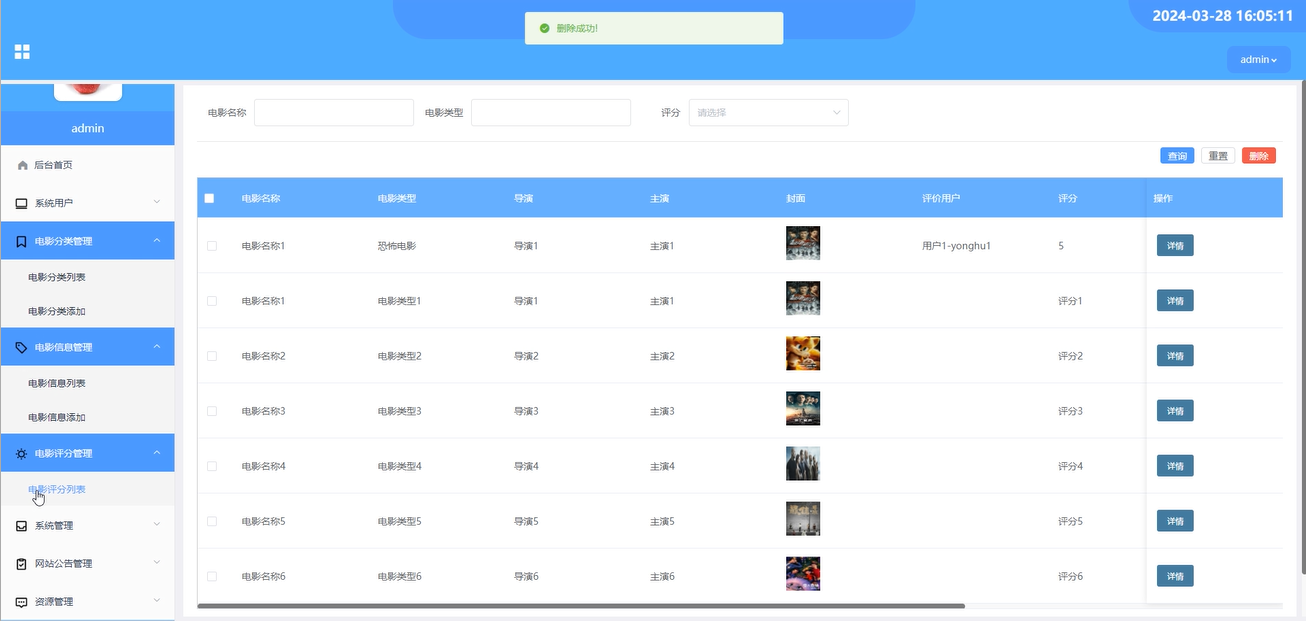Click cover thumbnail for 电影名称6
Image resolution: width=1306 pixels, height=621 pixels.
coord(803,573)
